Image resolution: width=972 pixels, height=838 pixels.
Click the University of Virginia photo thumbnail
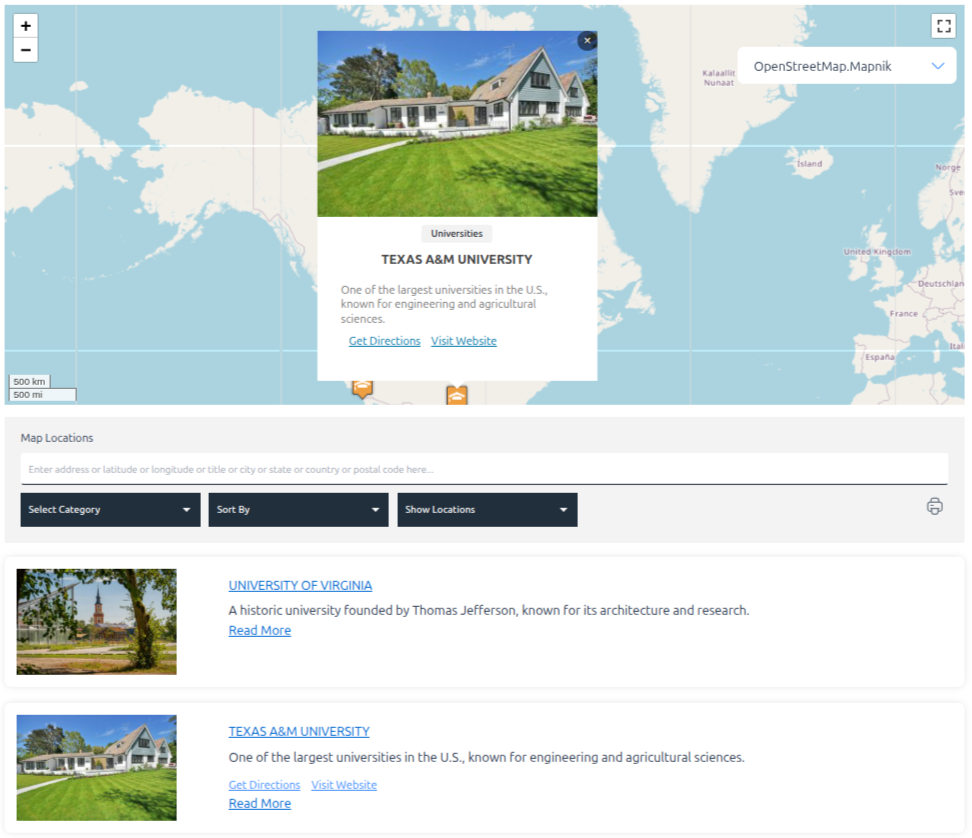point(96,621)
